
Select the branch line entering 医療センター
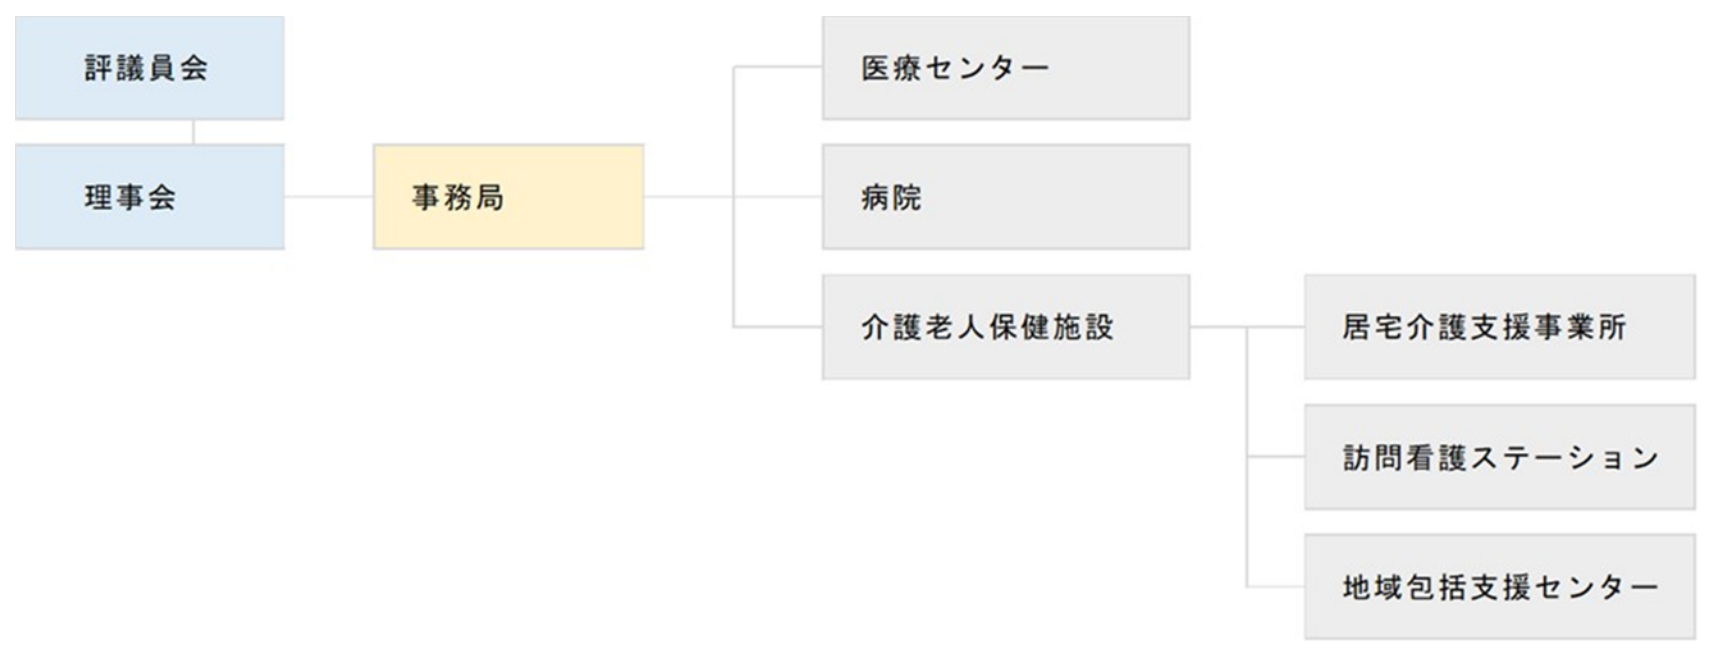coord(778,67)
